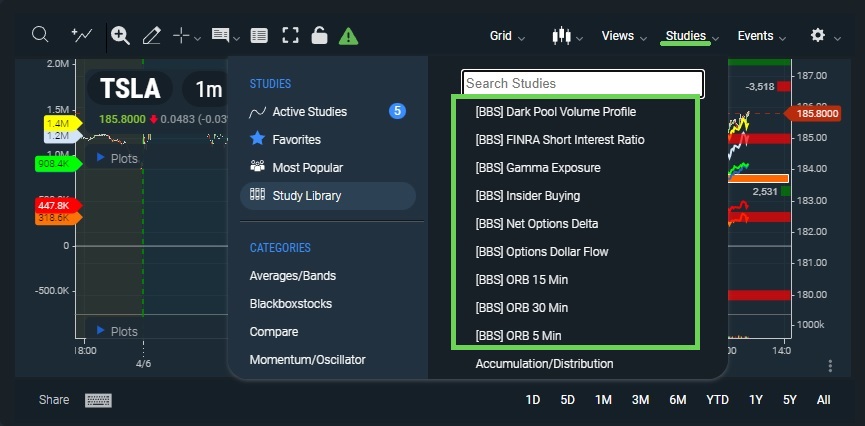Click the Active Studies count badge 5
The width and height of the screenshot is (865, 426).
397,111
